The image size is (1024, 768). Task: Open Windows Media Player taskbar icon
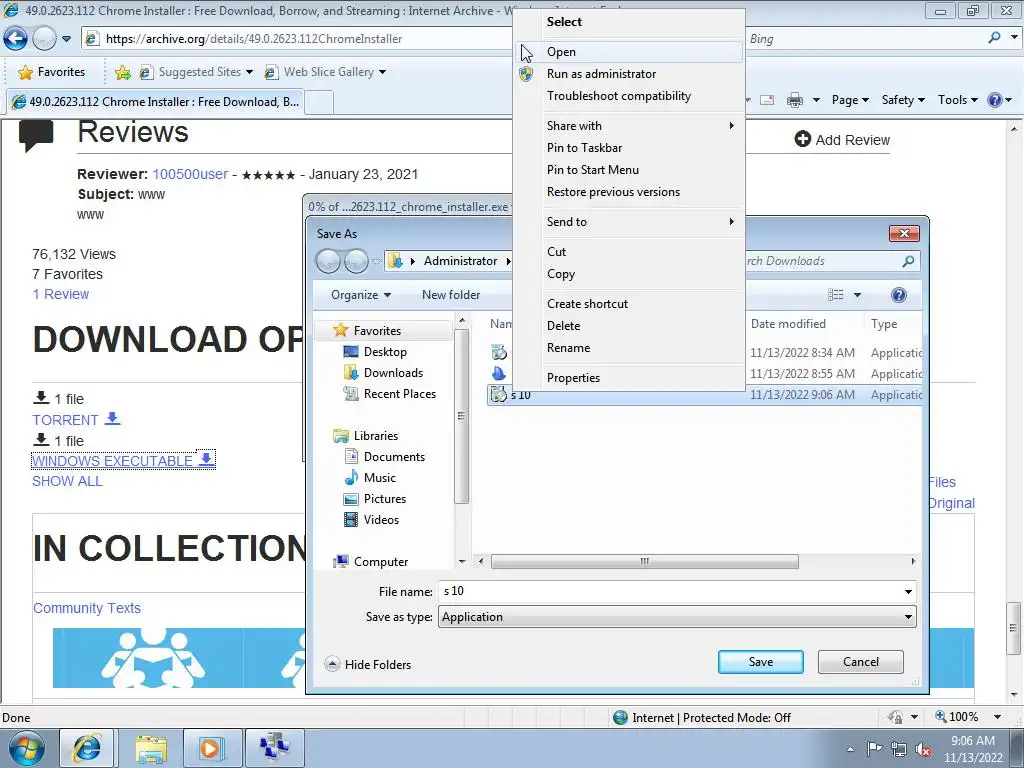[x=212, y=748]
